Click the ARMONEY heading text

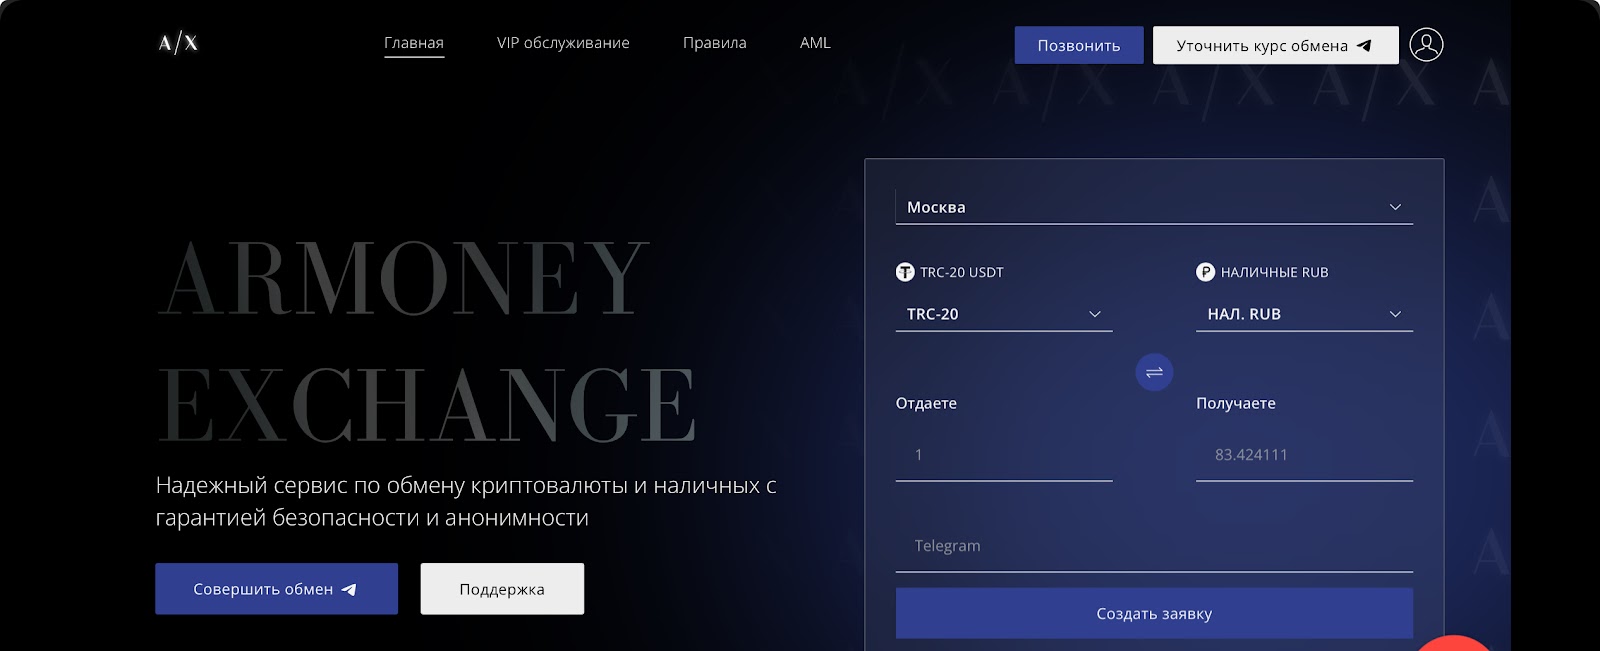click(404, 277)
